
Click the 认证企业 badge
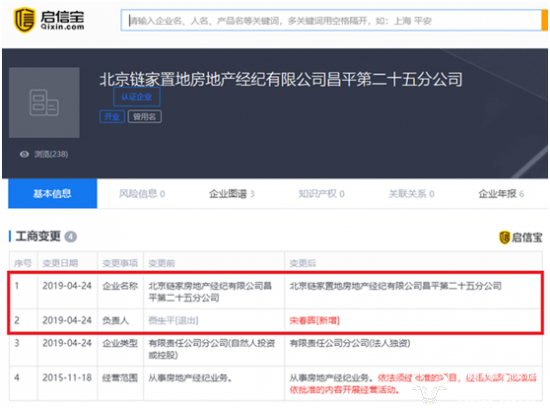[136, 96]
